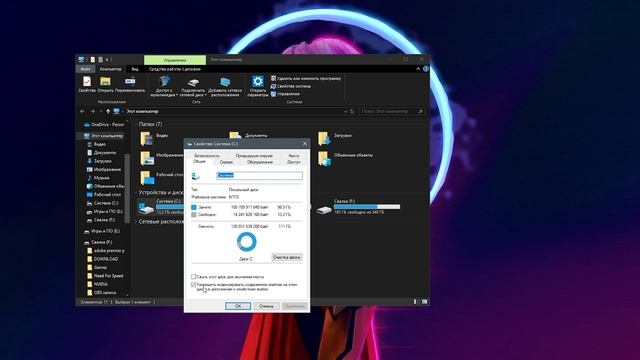Select the Система (C:) drive tile in main pane
Viewport: 640px width, 360px height.
[x=161, y=207]
